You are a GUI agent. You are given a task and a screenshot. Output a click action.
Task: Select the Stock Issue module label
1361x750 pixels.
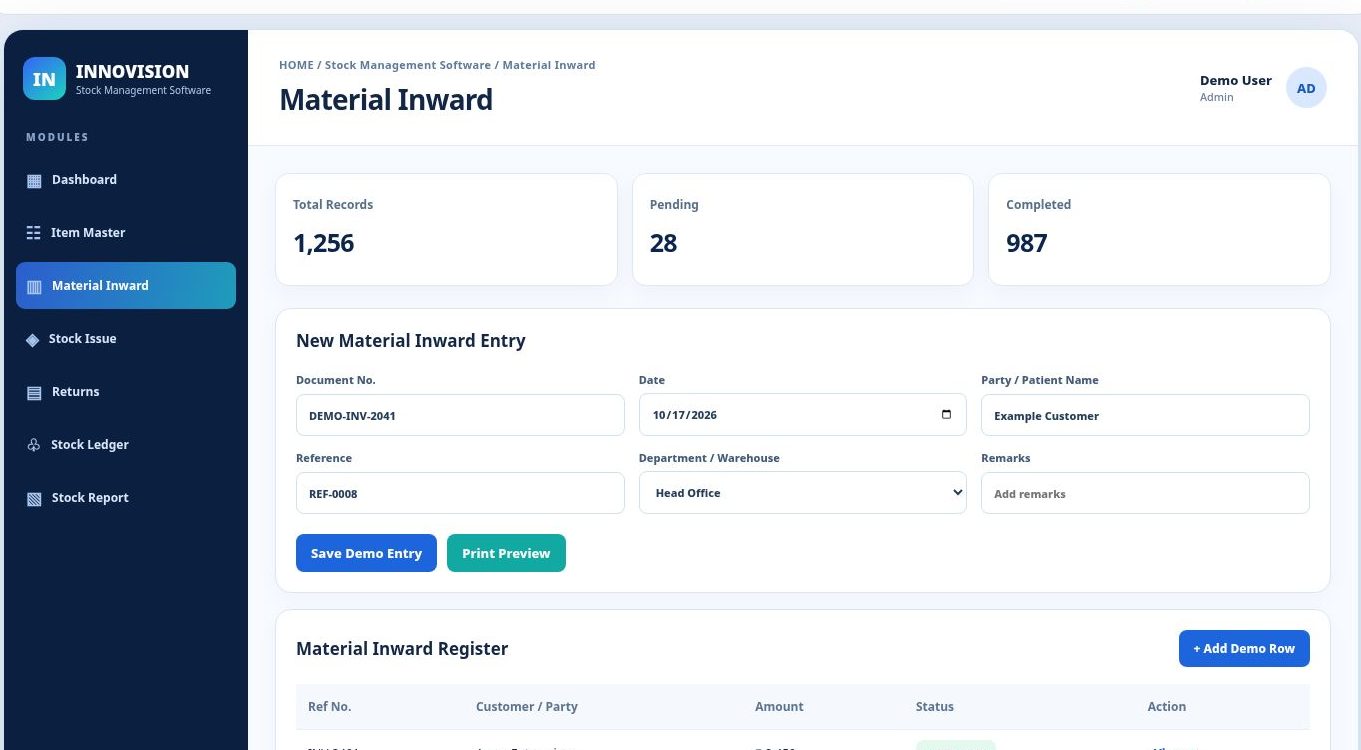click(83, 339)
